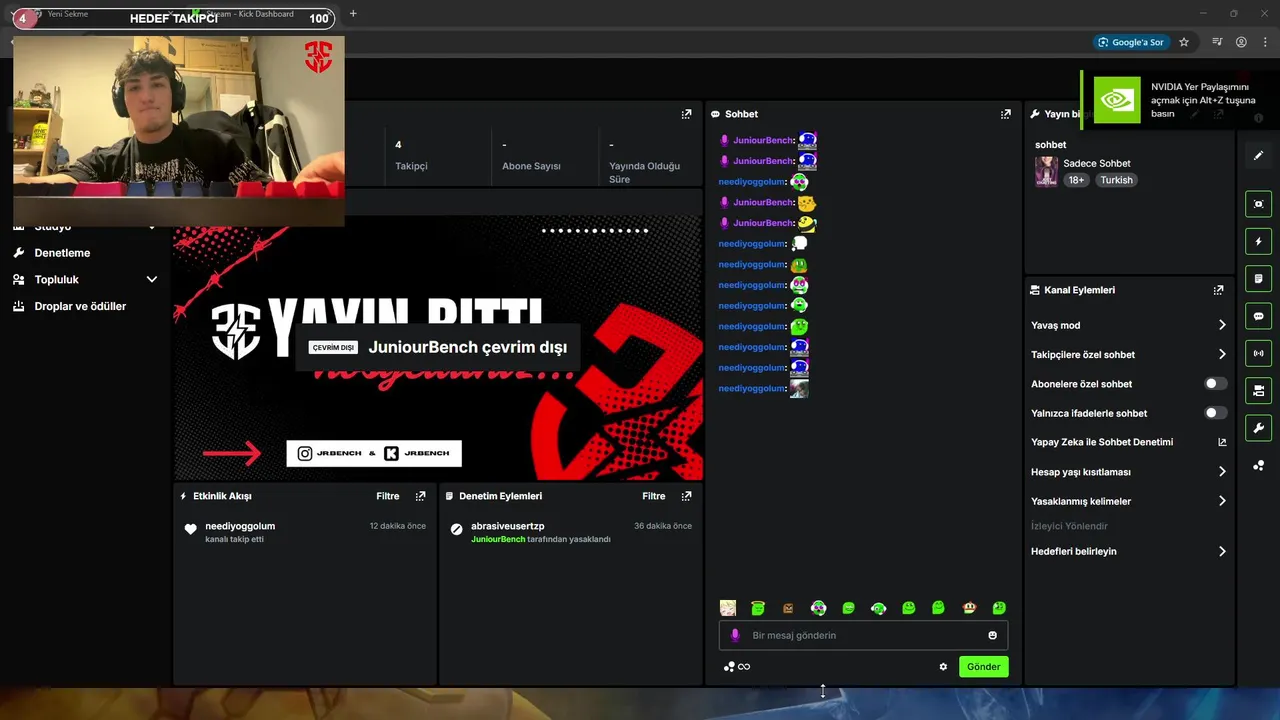Click the offline stream preview image

pyautogui.click(x=438, y=348)
